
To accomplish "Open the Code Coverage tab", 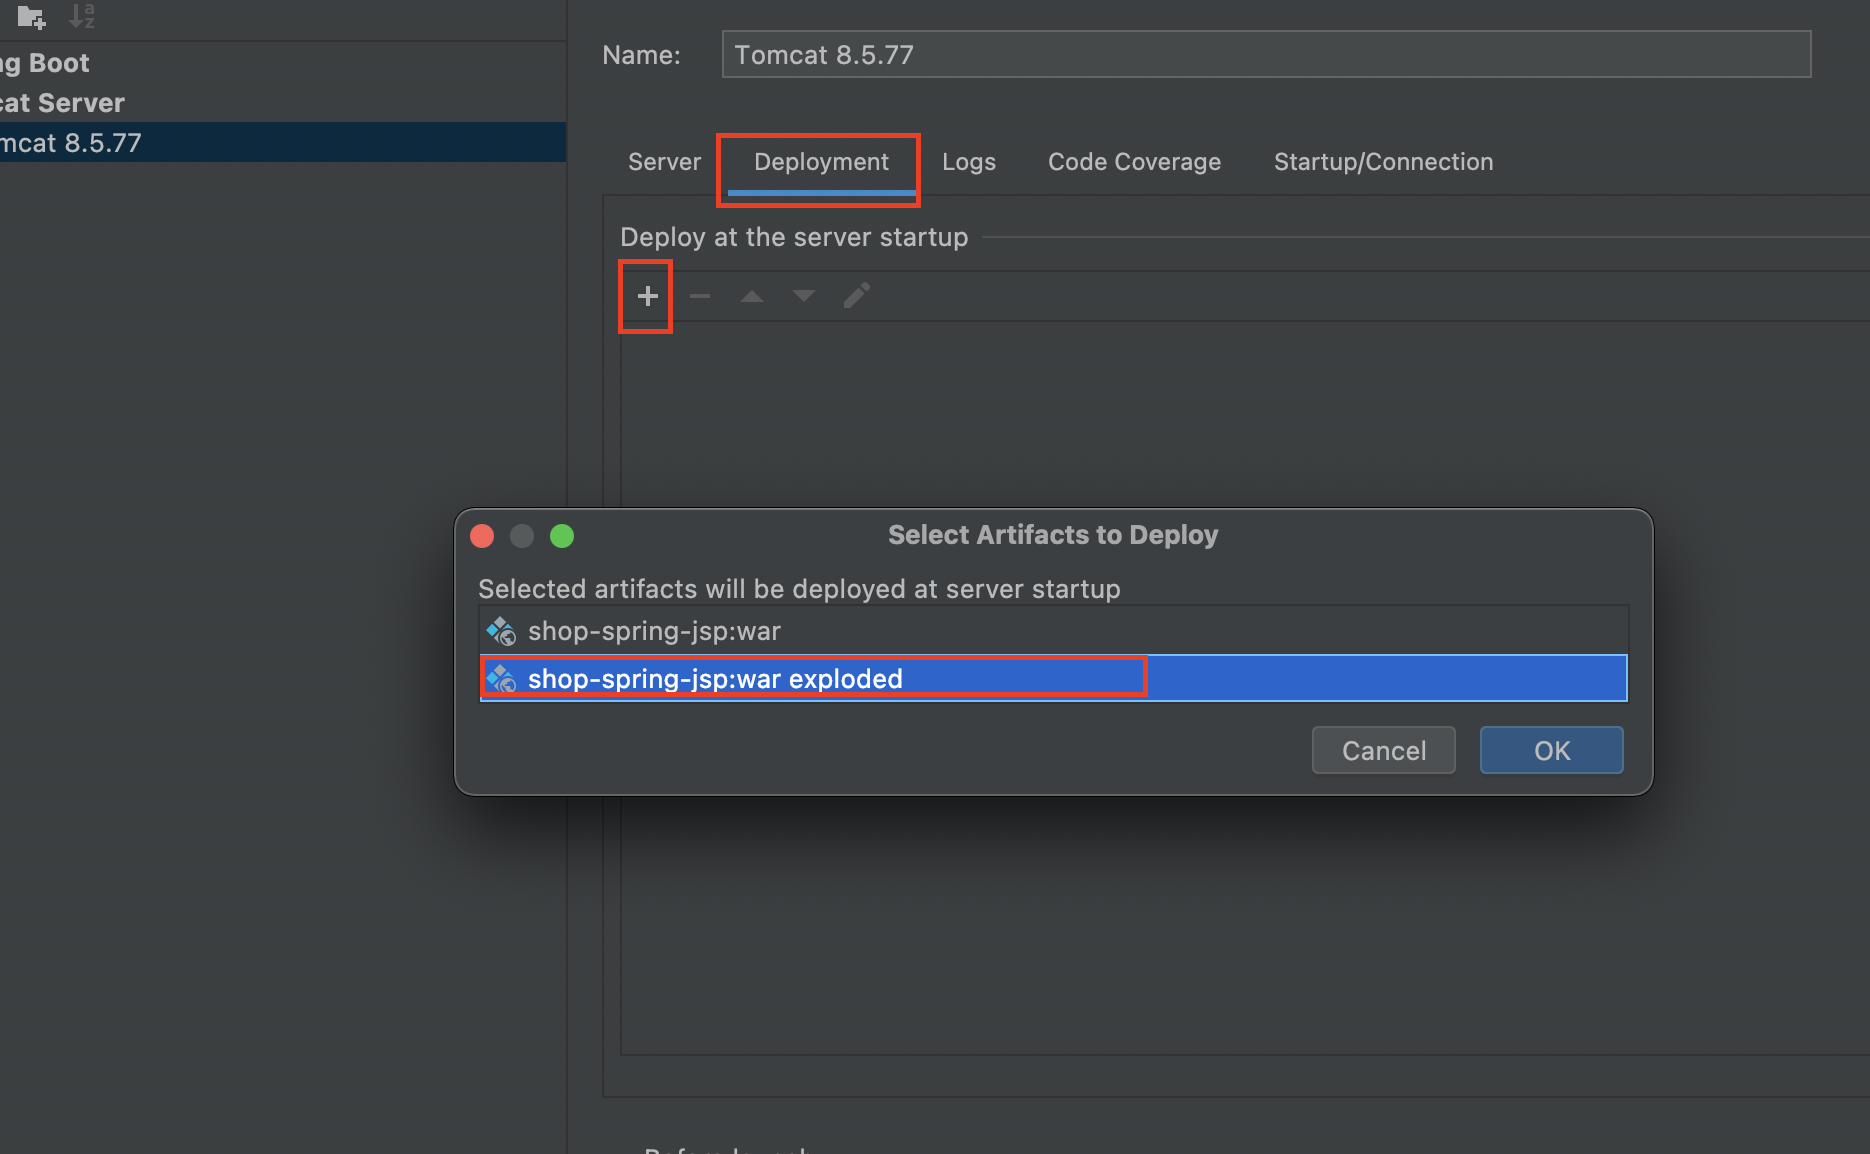I will coord(1134,162).
